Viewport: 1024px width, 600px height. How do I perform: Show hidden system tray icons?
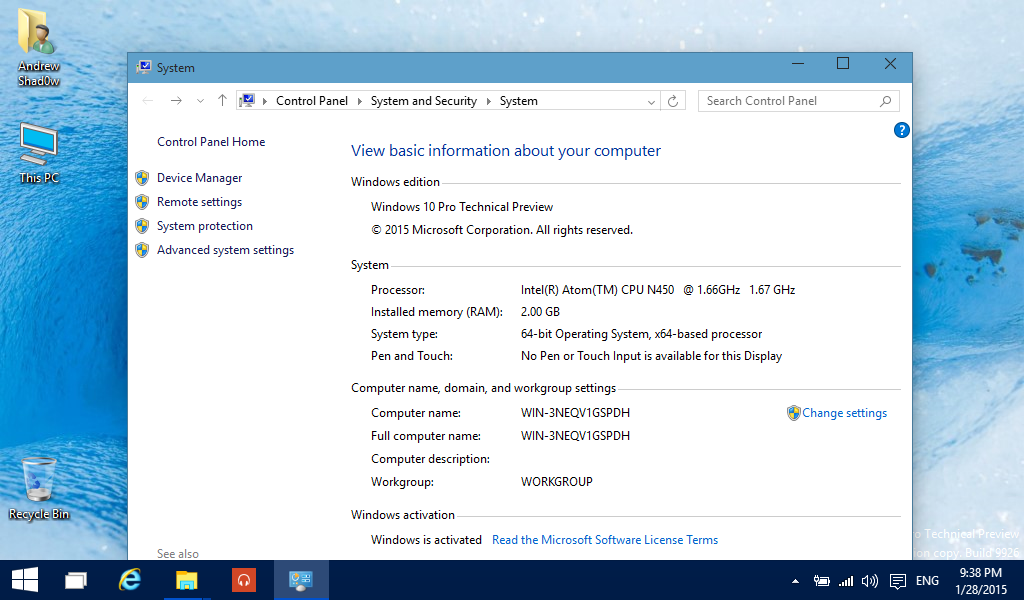coord(795,580)
